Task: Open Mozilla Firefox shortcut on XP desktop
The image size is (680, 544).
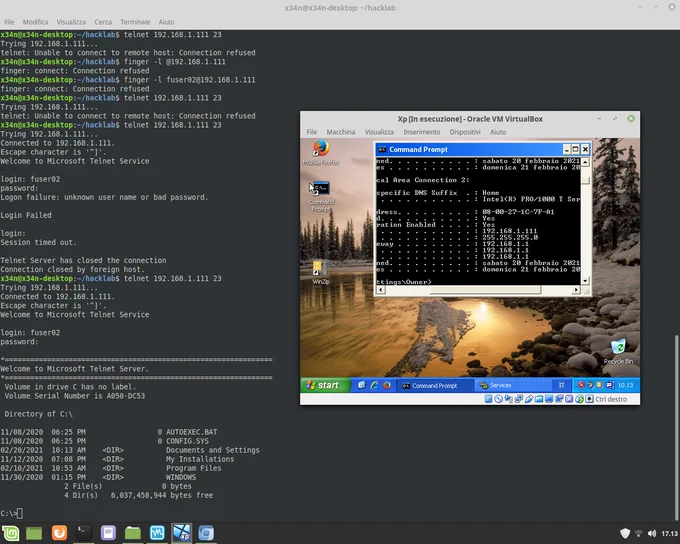Action: [321, 152]
